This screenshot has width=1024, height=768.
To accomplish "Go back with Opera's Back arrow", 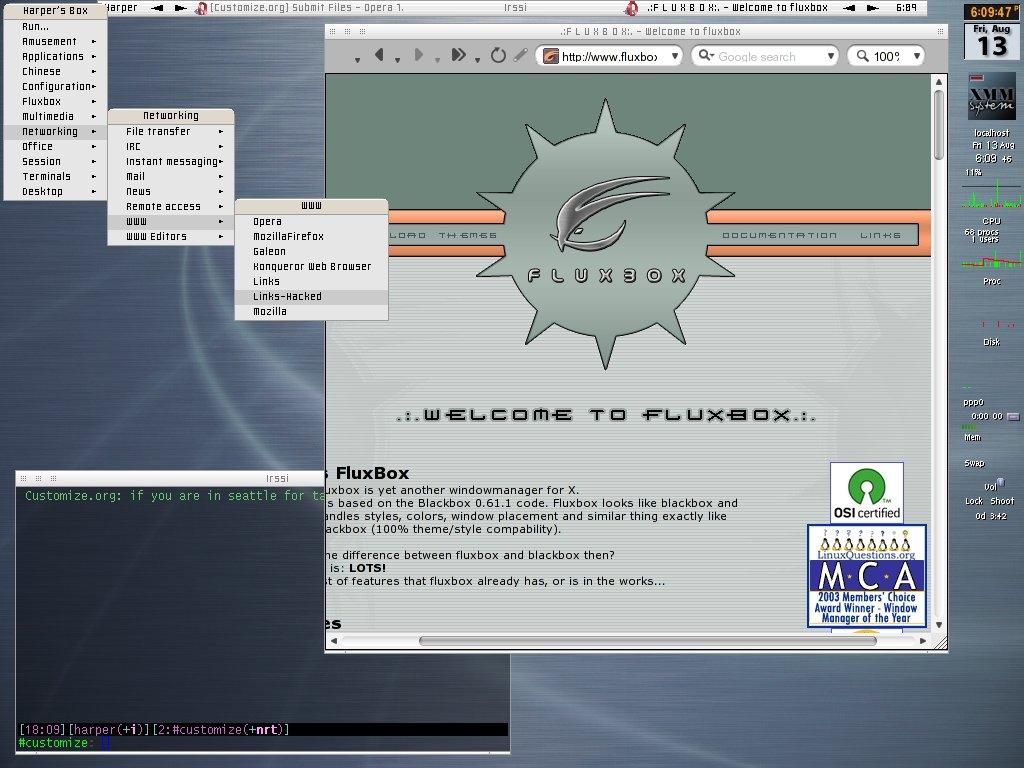I will pyautogui.click(x=379, y=56).
